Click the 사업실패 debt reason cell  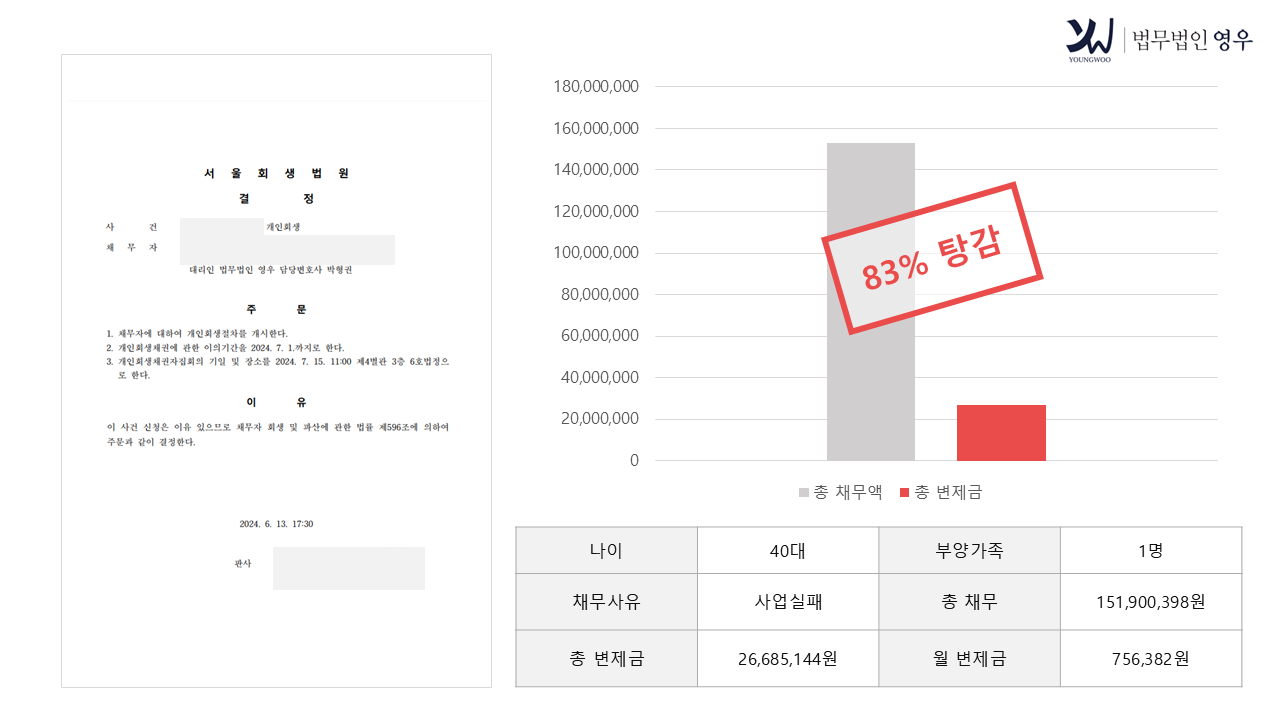[788, 602]
